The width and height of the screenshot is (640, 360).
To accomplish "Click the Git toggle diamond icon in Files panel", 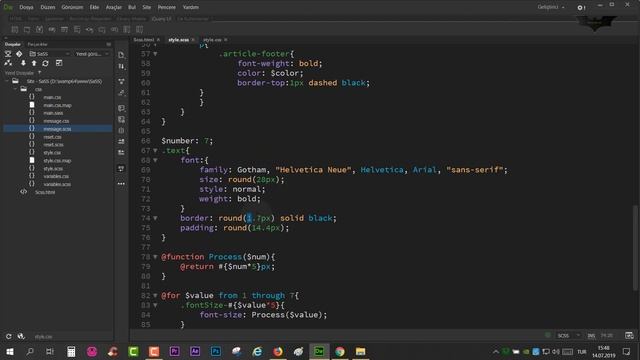I will pos(19,54).
